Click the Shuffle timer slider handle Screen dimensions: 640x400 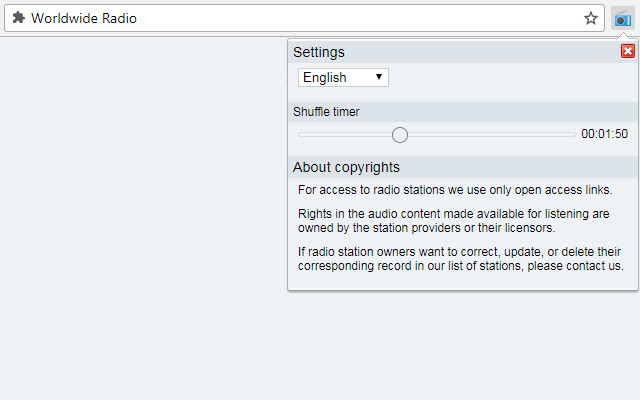[x=400, y=134]
